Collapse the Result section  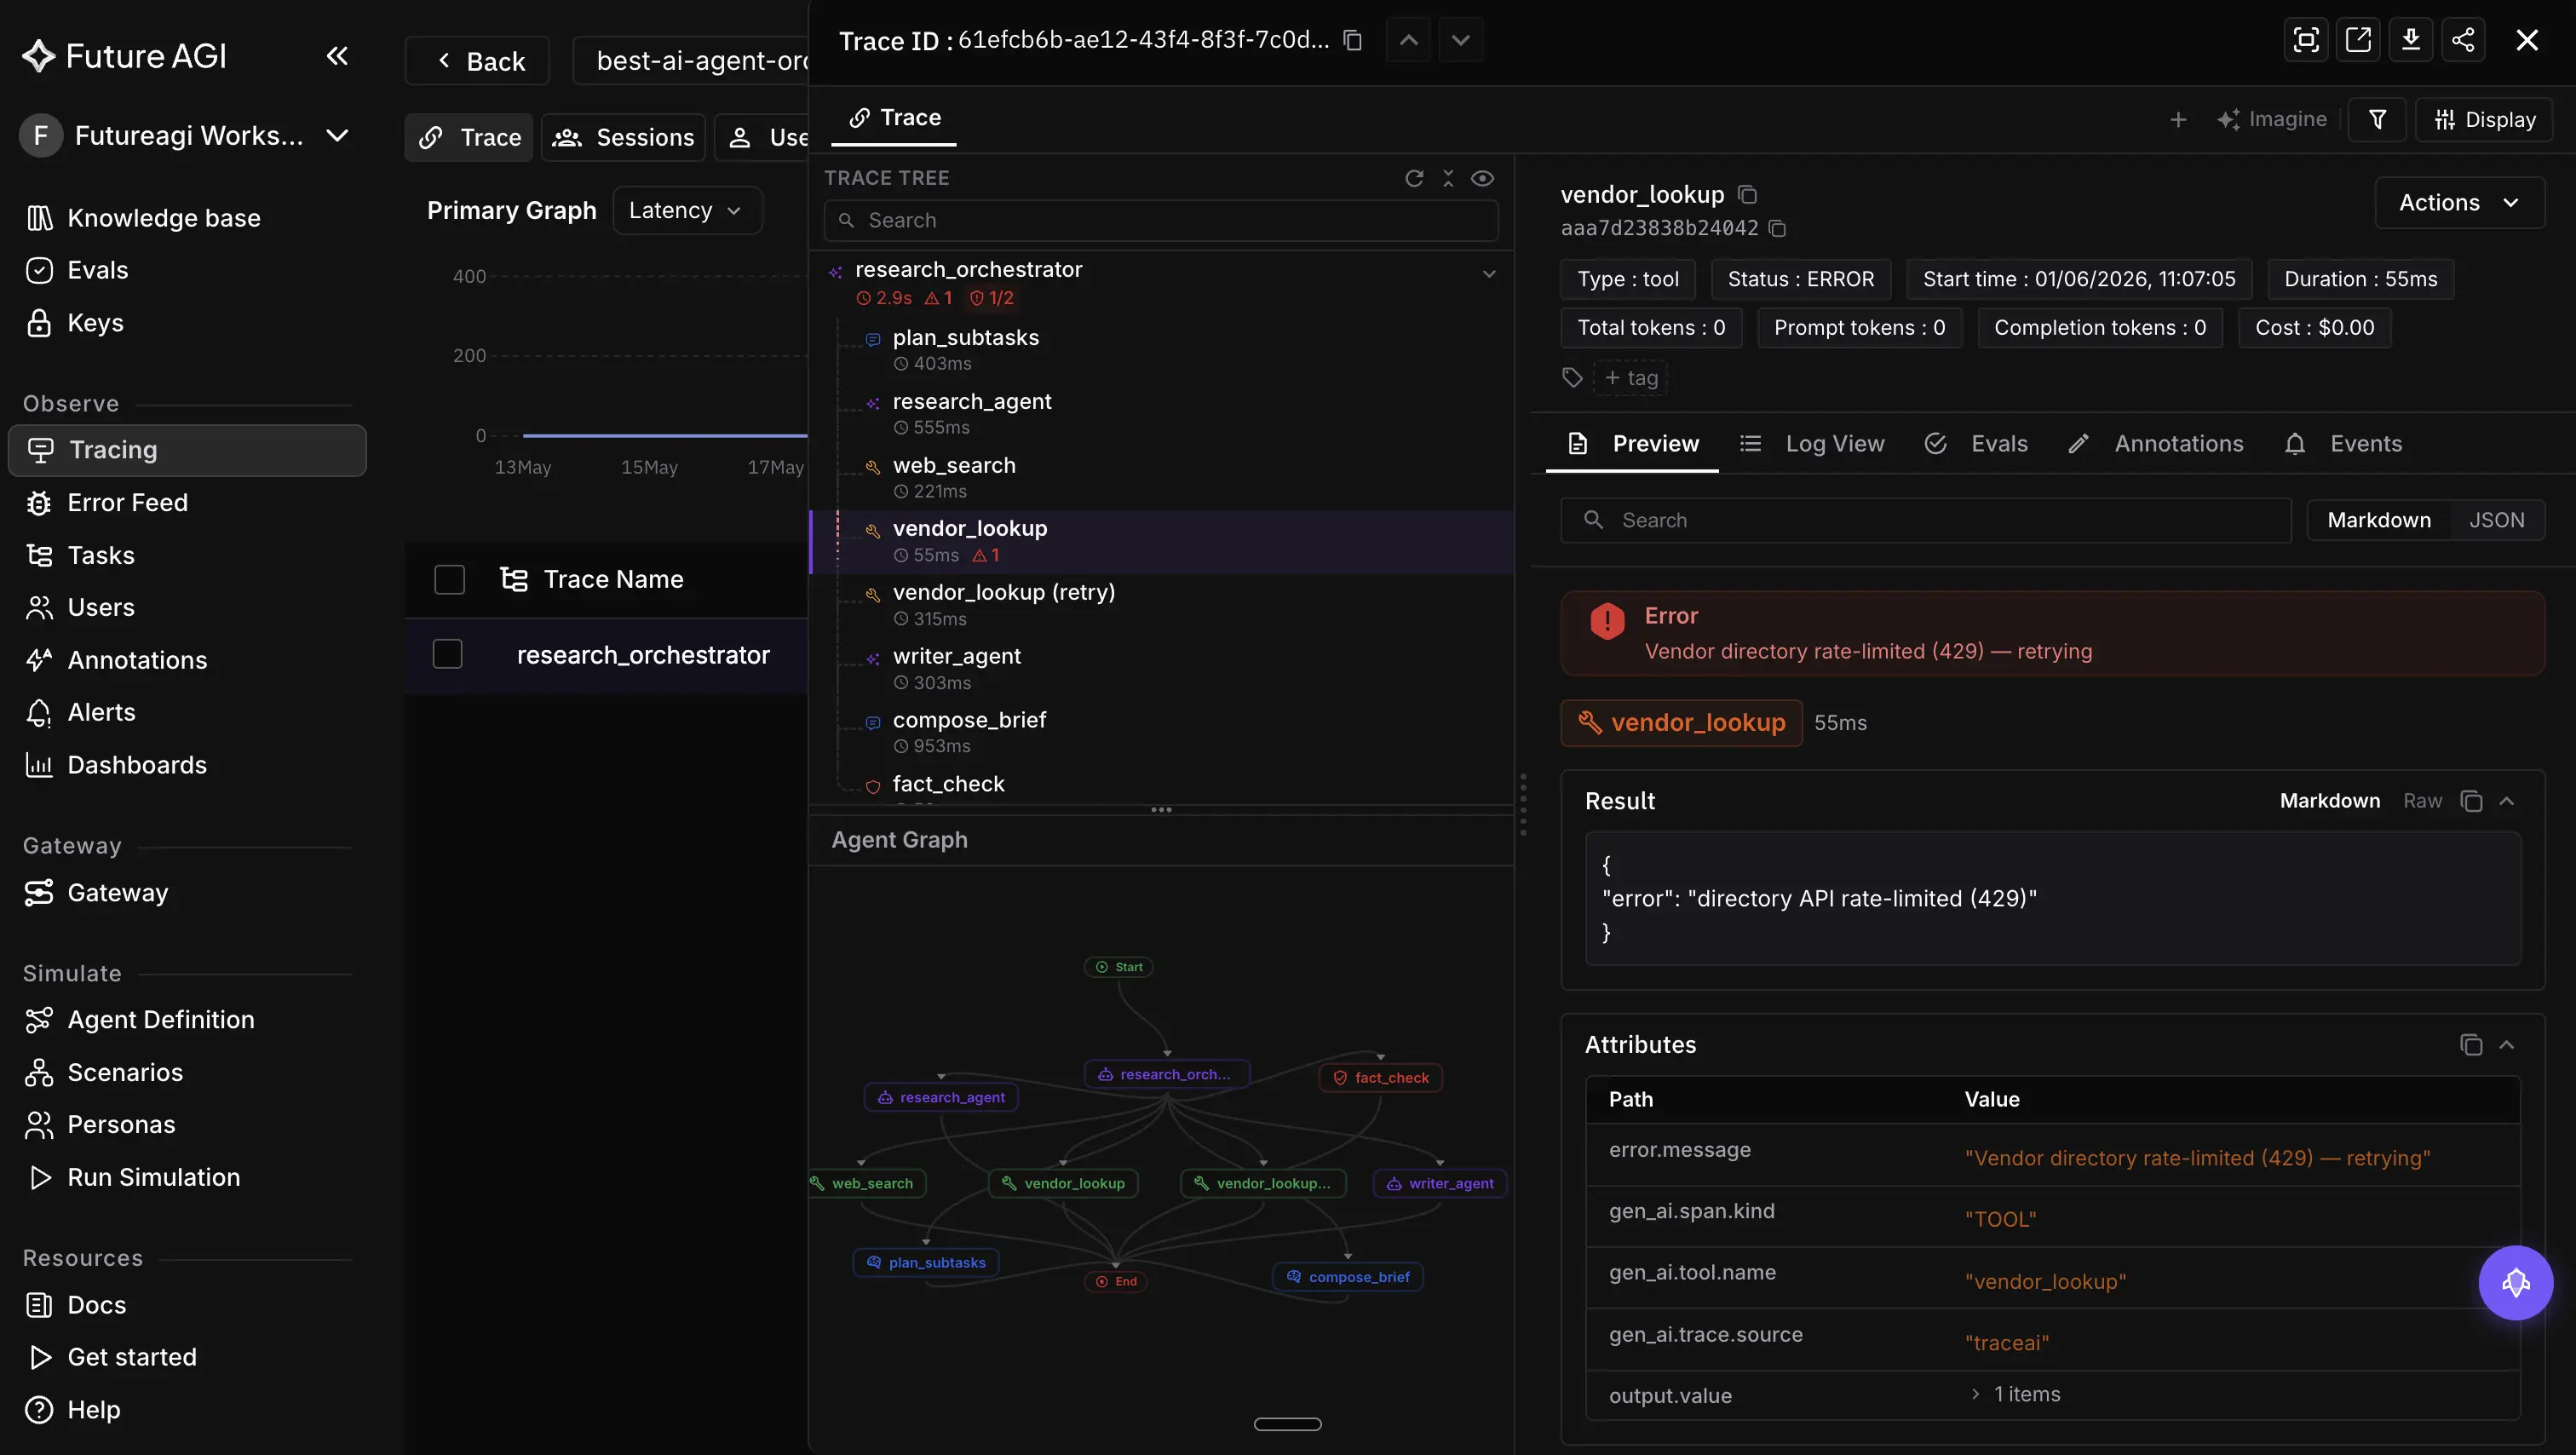2506,801
